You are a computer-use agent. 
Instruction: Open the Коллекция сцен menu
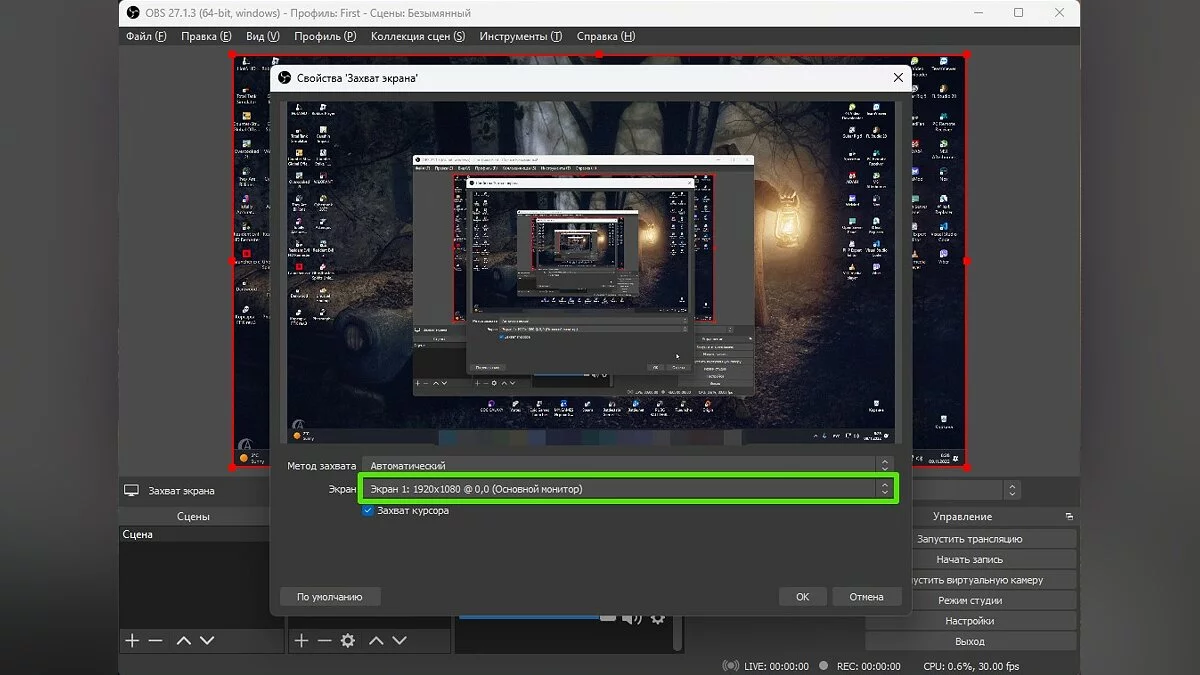pyautogui.click(x=418, y=36)
